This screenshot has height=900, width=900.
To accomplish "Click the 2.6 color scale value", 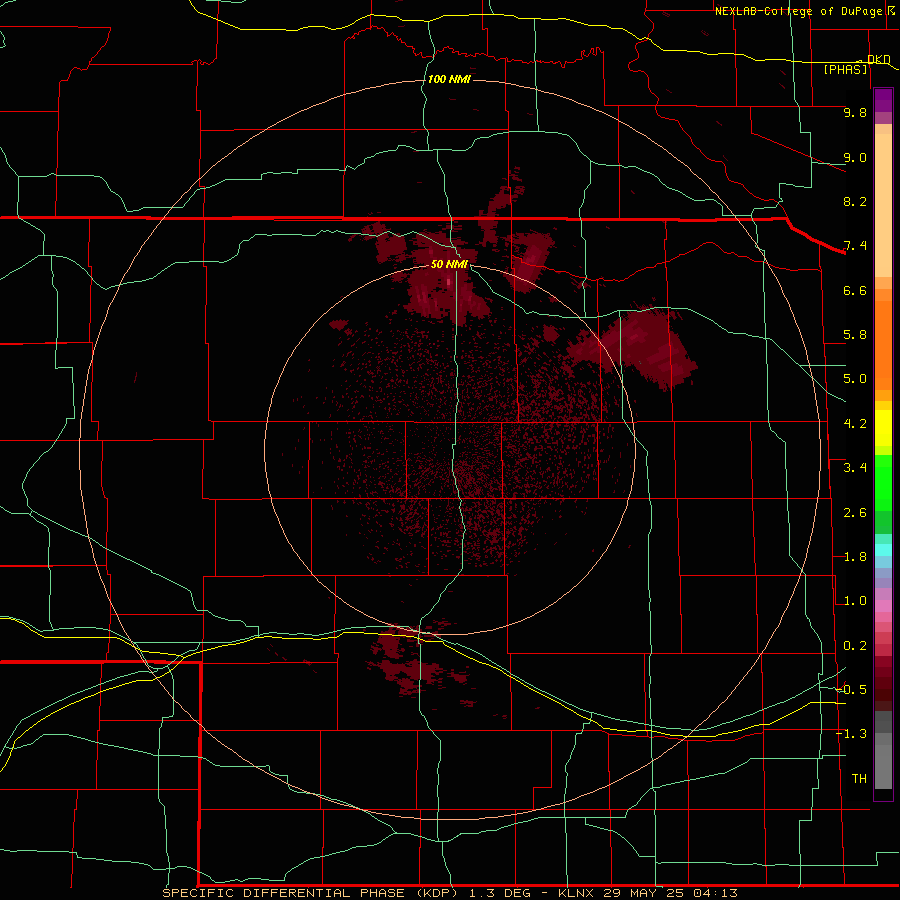I will [x=855, y=513].
